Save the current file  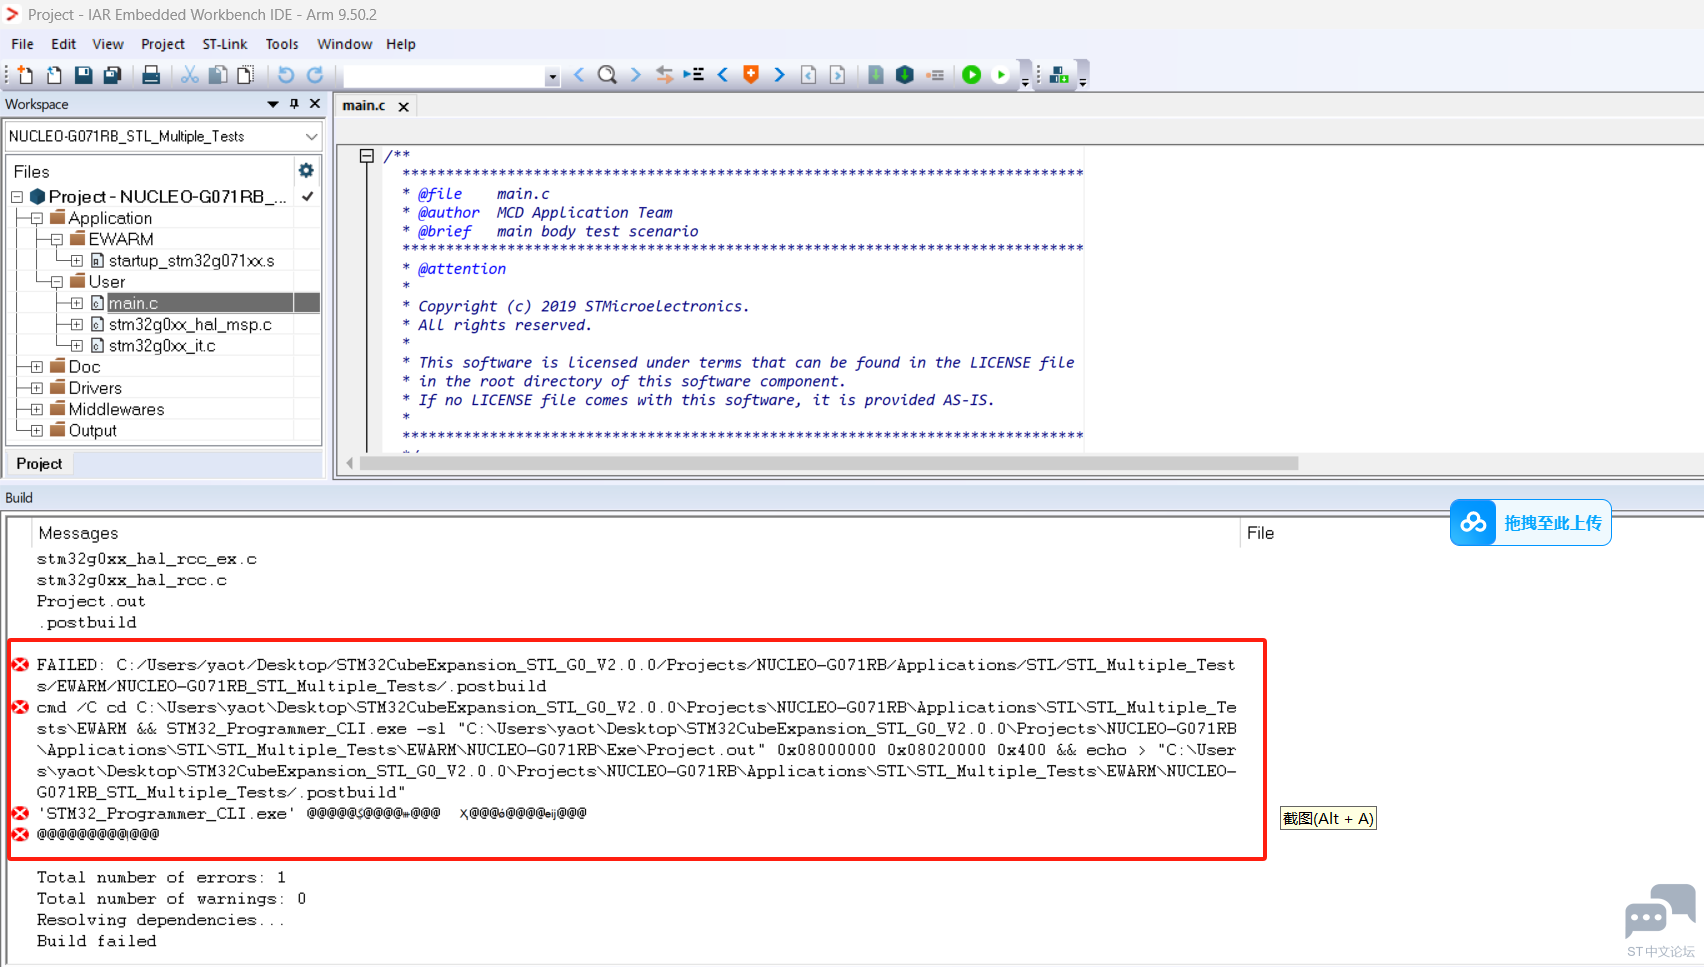[83, 75]
